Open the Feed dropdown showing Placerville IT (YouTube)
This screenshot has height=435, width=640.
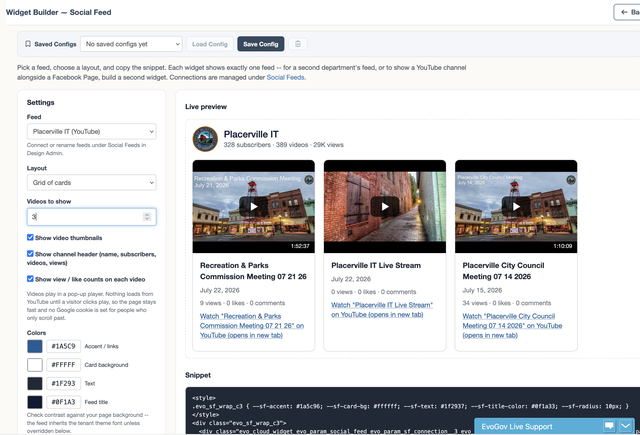91,131
